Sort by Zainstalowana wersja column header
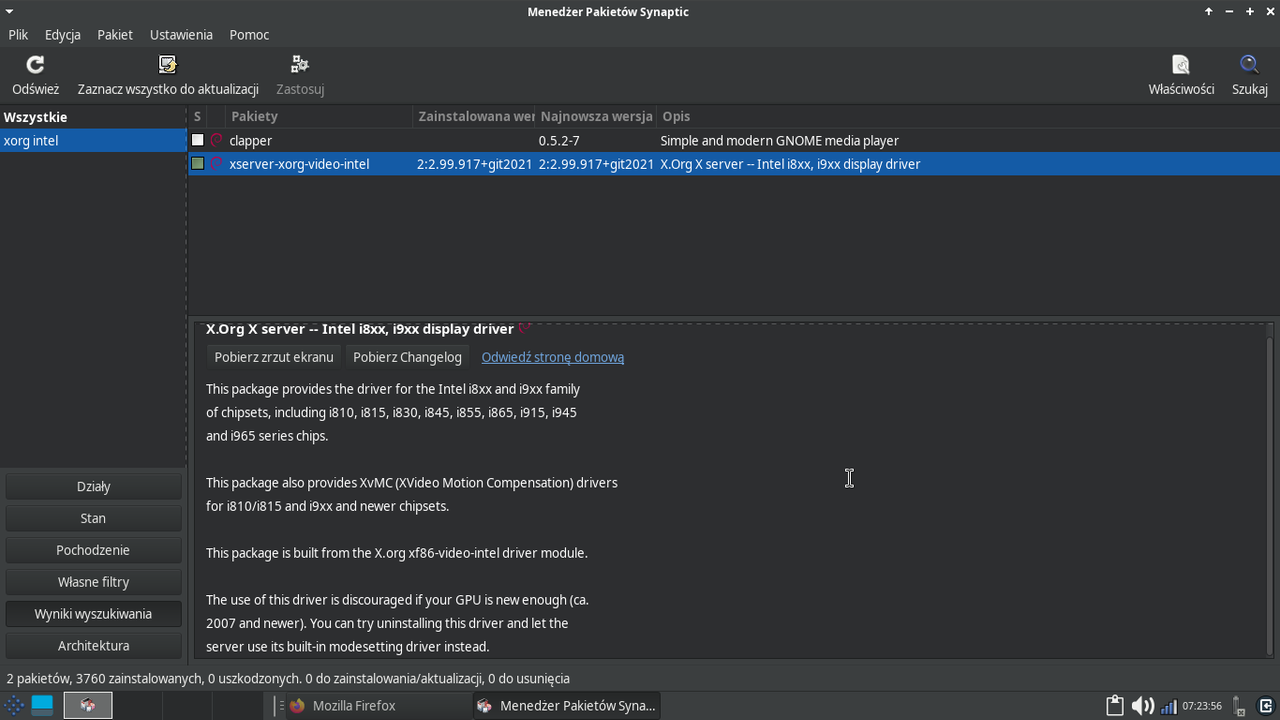 (474, 117)
